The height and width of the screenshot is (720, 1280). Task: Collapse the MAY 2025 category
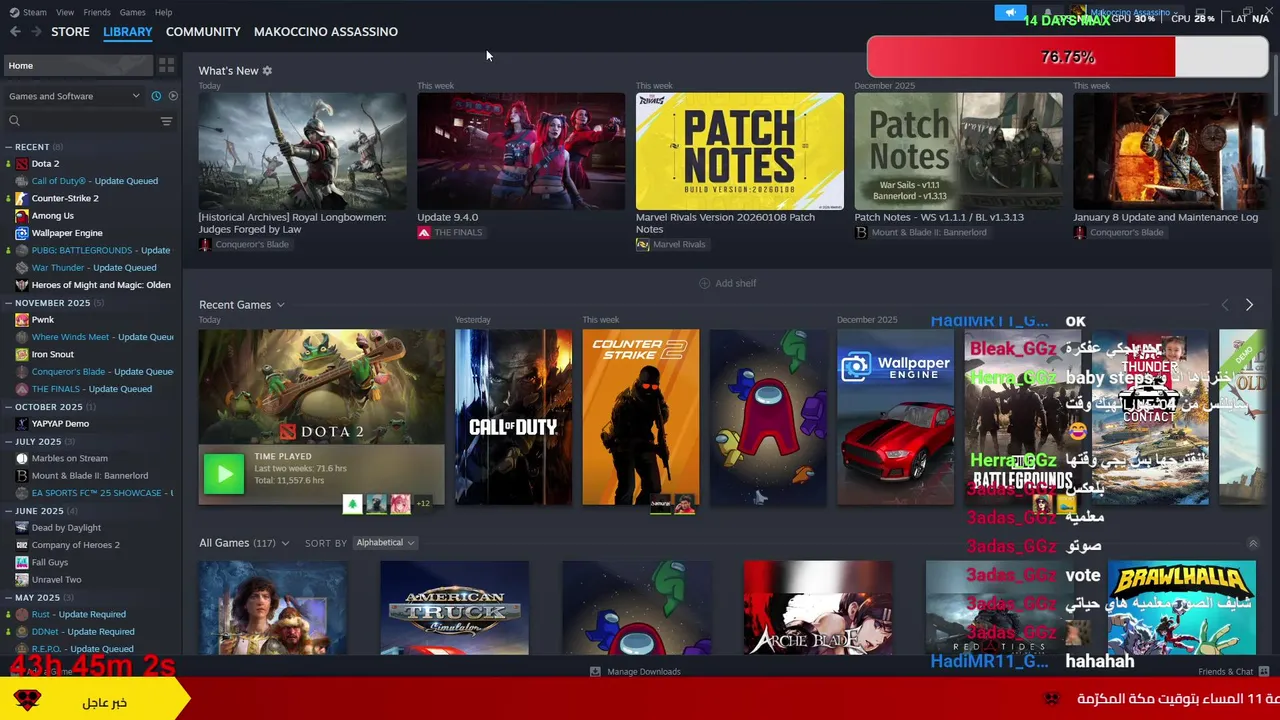[x=8, y=598]
